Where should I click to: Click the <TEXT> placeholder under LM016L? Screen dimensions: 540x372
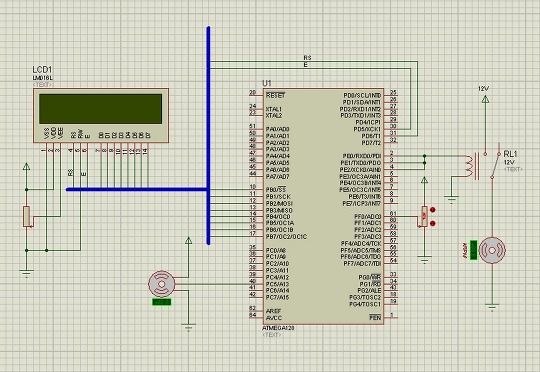43,85
